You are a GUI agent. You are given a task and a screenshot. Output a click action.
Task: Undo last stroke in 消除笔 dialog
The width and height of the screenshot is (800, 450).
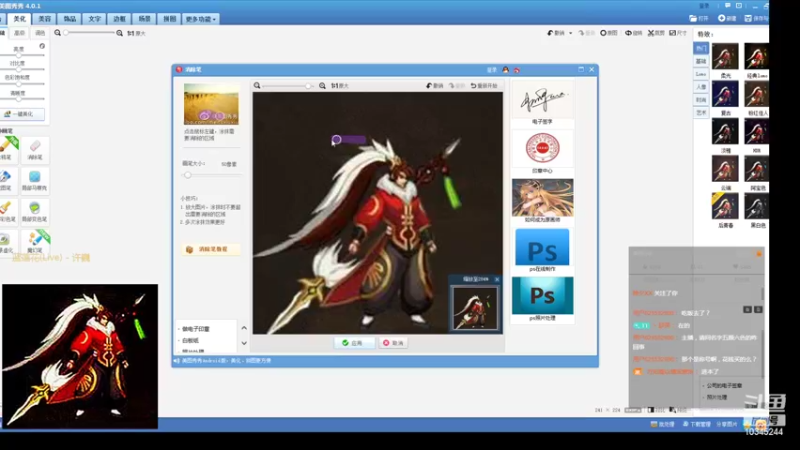435,86
